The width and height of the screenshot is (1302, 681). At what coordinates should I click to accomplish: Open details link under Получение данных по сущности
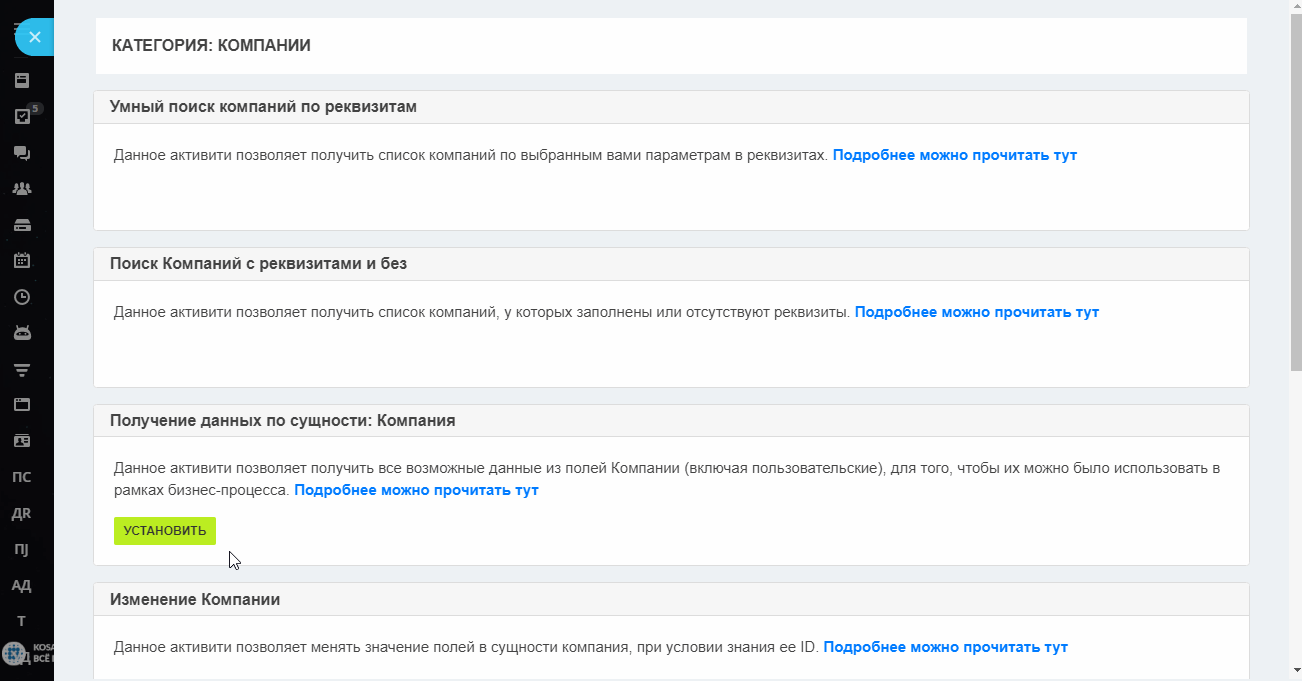point(416,490)
